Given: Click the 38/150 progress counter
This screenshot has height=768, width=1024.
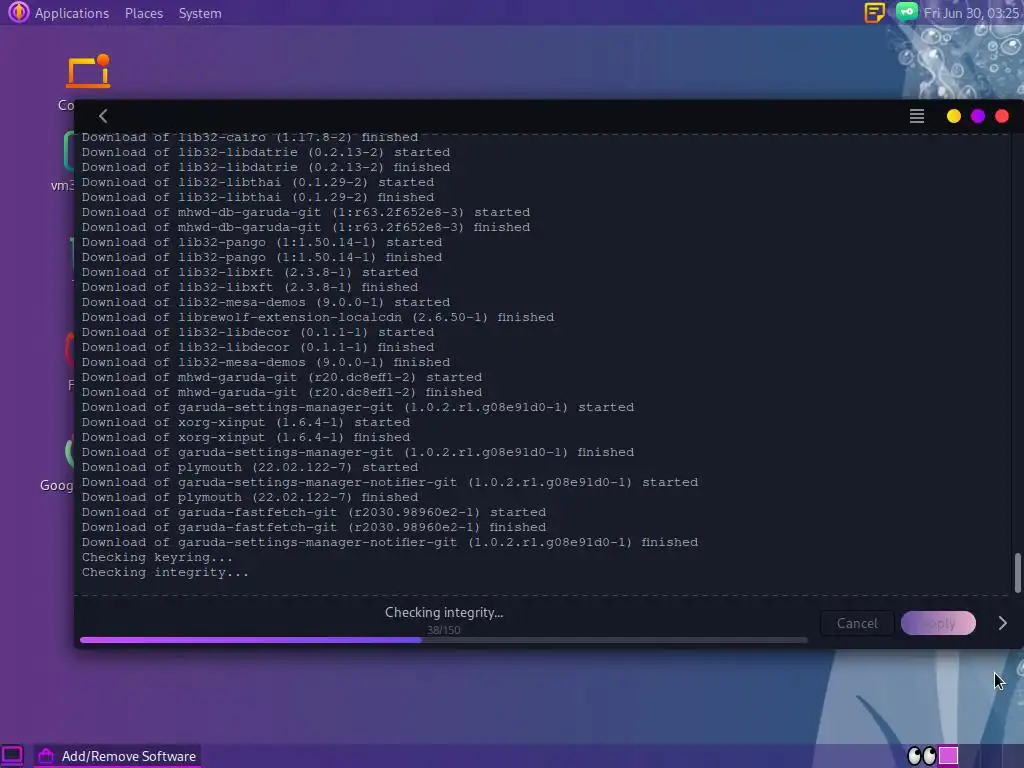Looking at the screenshot, I should [444, 630].
